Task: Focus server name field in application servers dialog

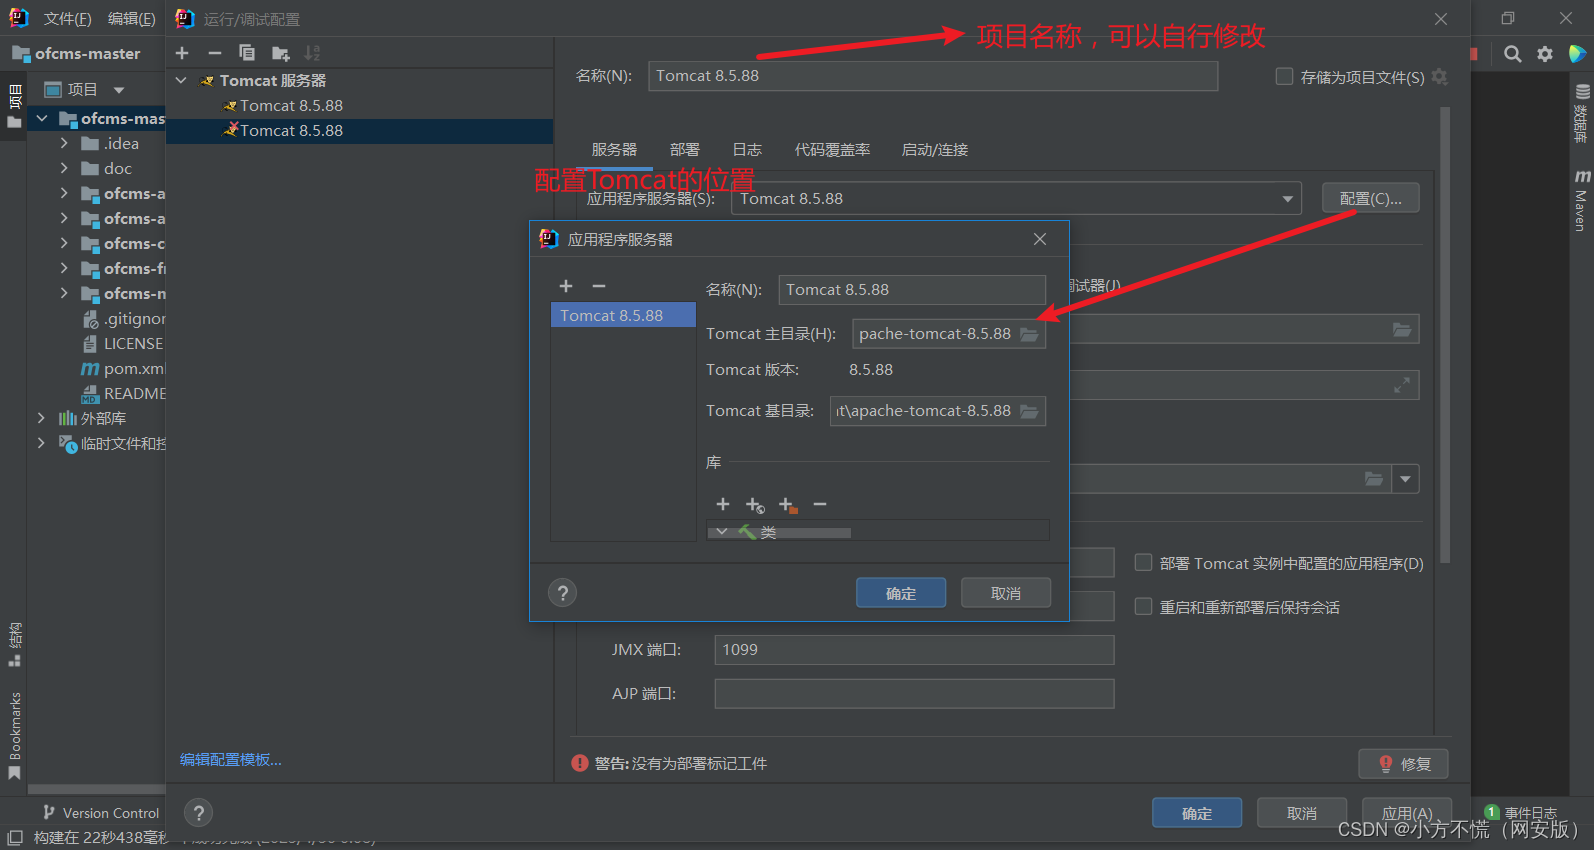Action: [x=912, y=290]
